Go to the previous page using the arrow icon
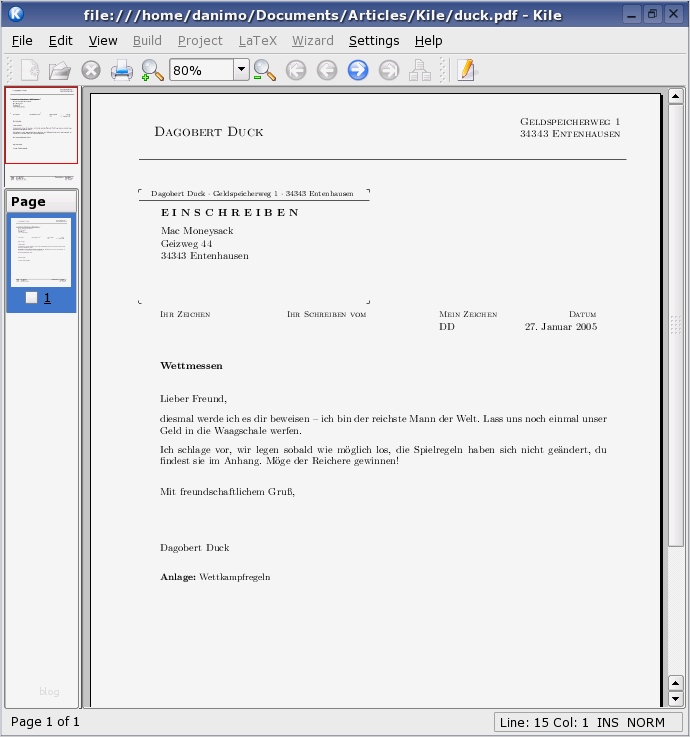 [x=327, y=71]
